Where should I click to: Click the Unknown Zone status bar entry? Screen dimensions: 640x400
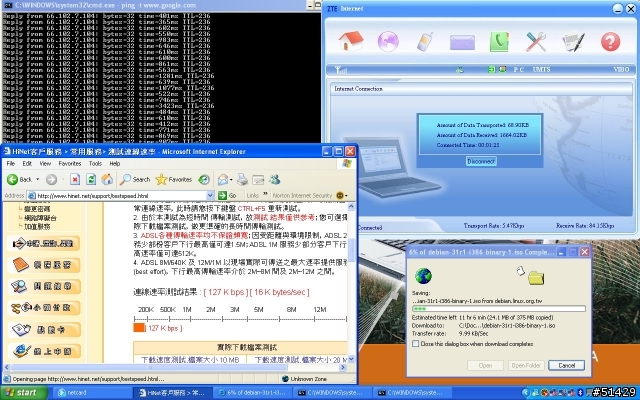click(x=304, y=379)
